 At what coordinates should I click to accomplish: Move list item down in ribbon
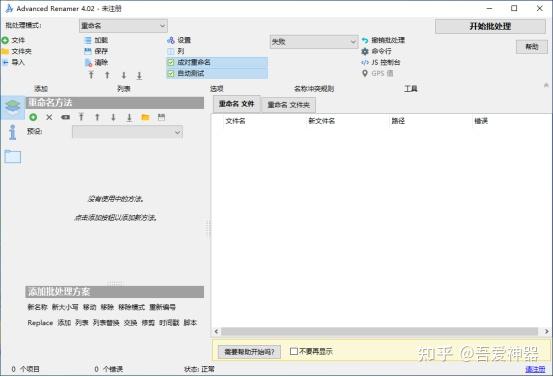click(x=123, y=75)
